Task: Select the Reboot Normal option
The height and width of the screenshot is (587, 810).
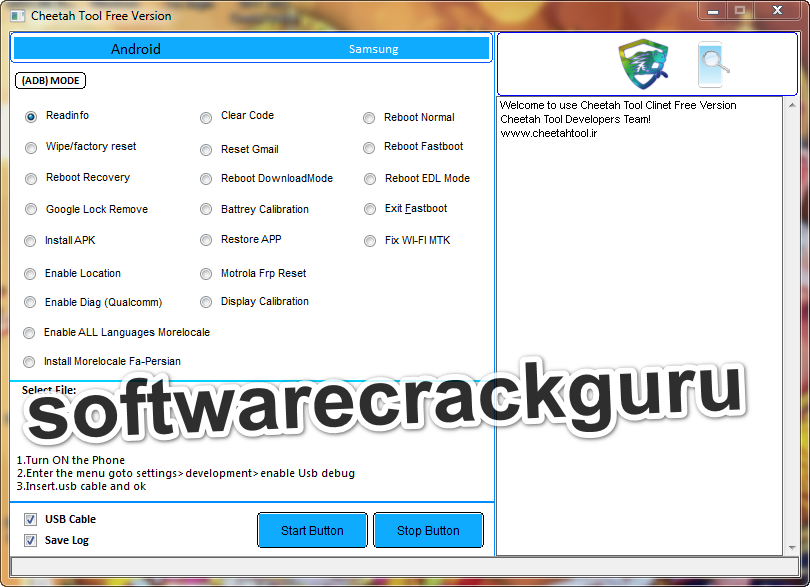Action: coord(369,118)
